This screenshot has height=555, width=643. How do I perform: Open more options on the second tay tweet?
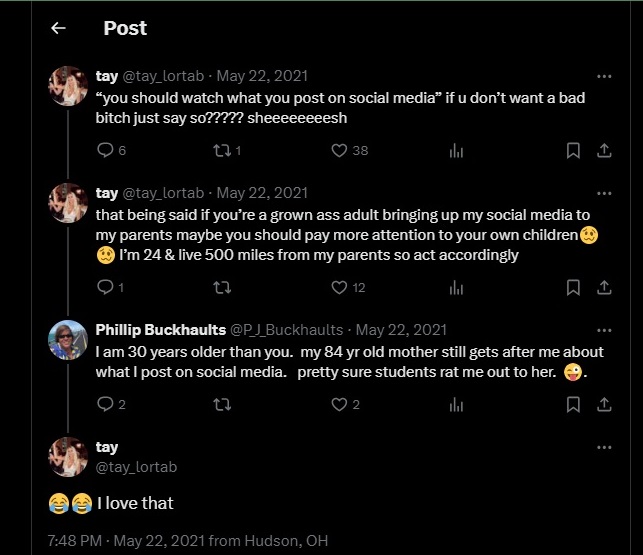coord(604,193)
